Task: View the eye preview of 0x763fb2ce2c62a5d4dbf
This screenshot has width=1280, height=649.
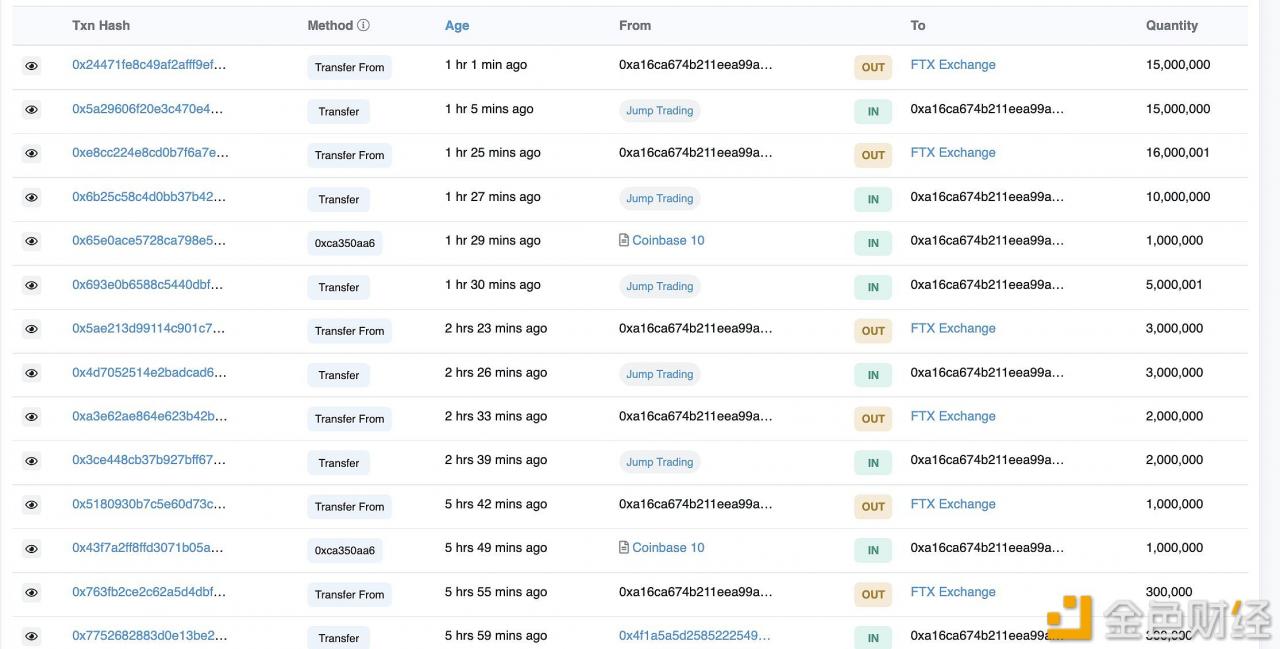Action: 31,593
